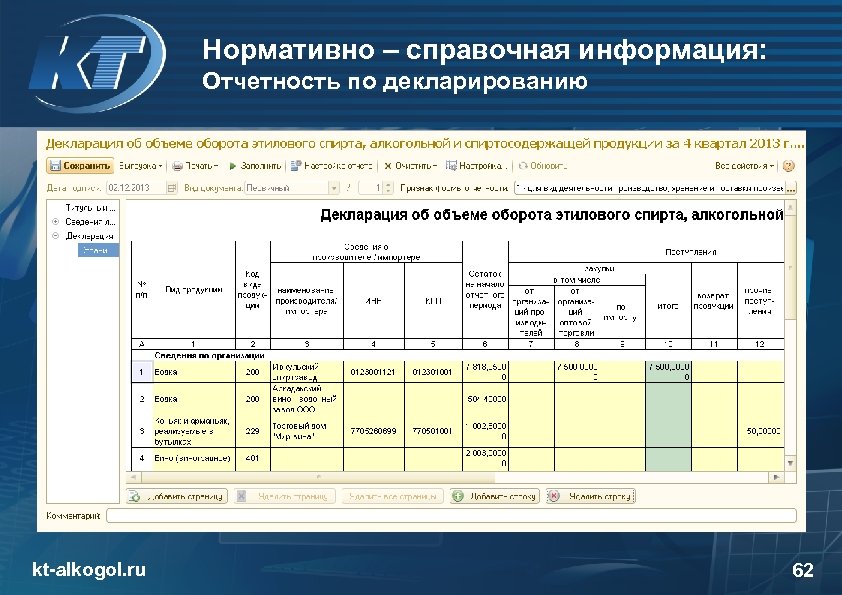Select the Титульный tree item
The width and height of the screenshot is (842, 595).
[x=90, y=208]
